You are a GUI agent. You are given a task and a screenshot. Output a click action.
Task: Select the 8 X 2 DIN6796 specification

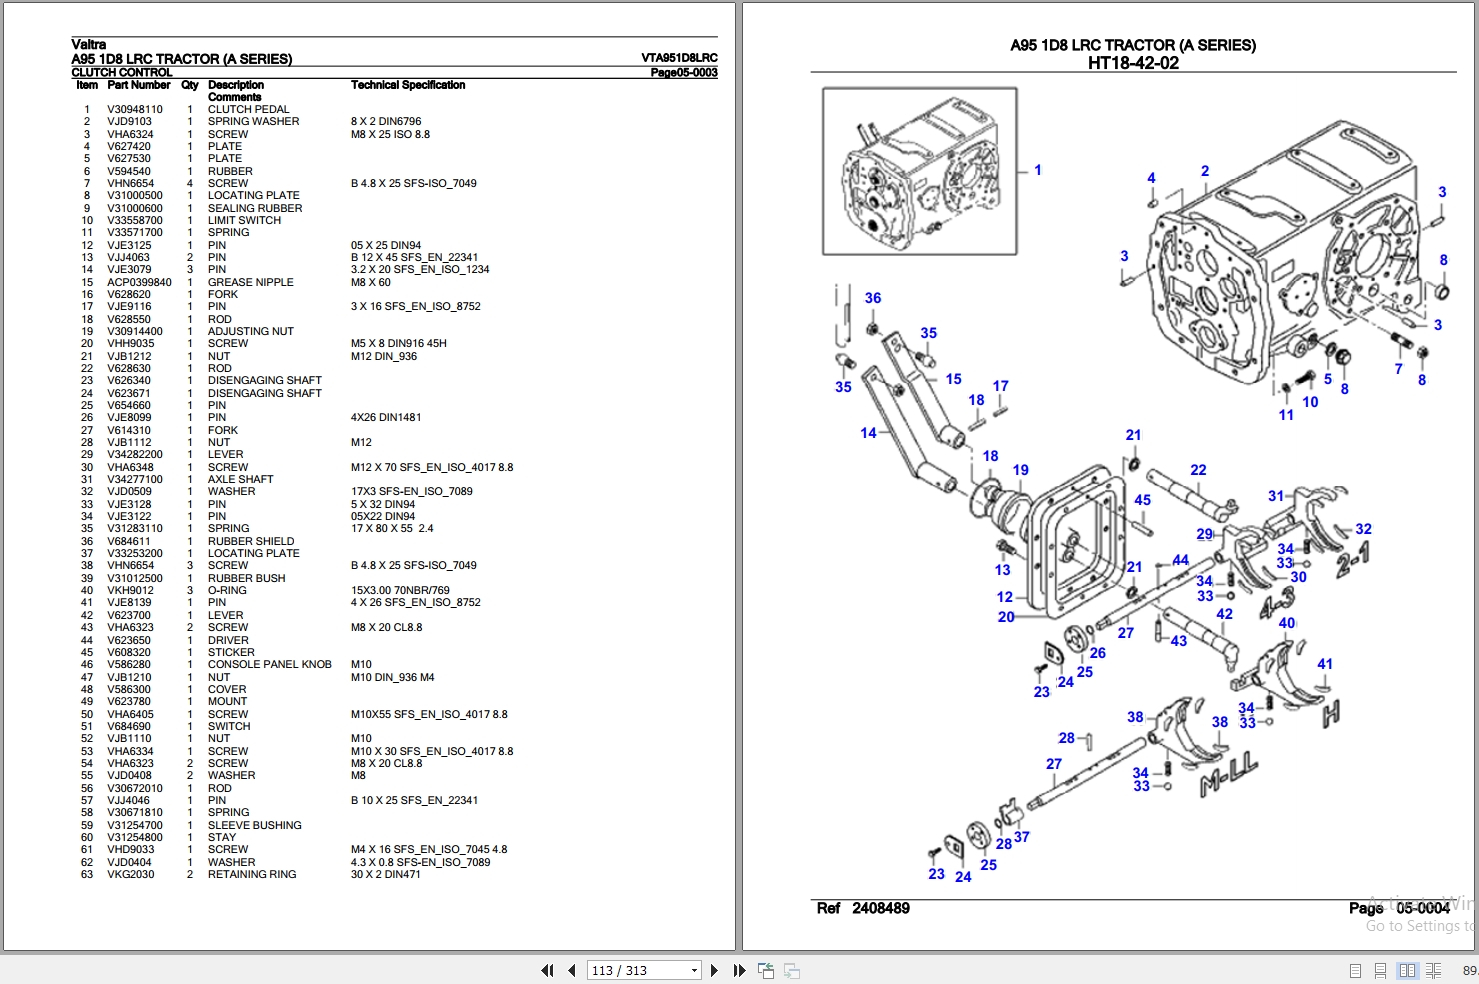(x=386, y=122)
